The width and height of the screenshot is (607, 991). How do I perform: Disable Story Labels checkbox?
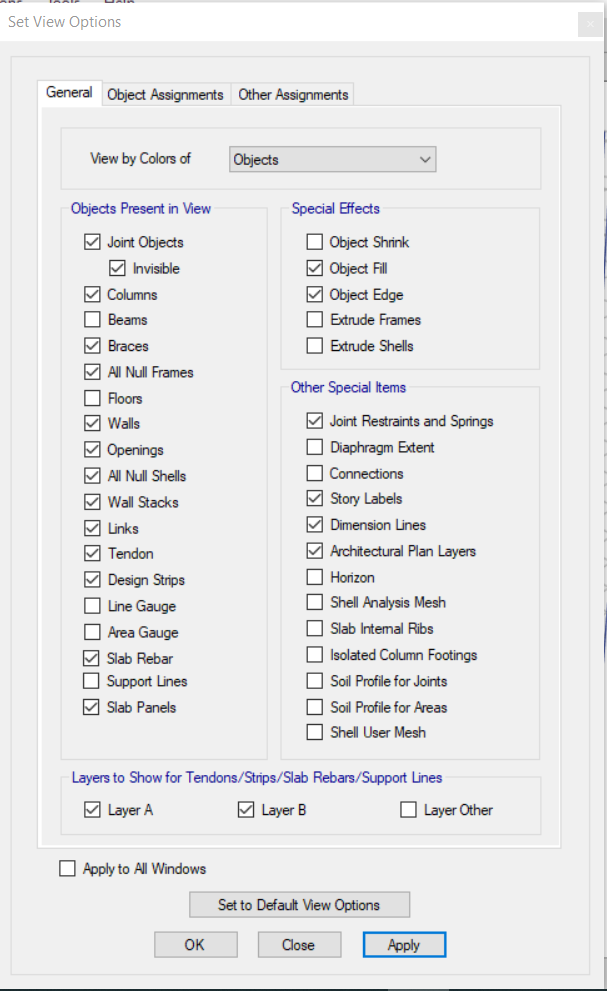(x=314, y=499)
